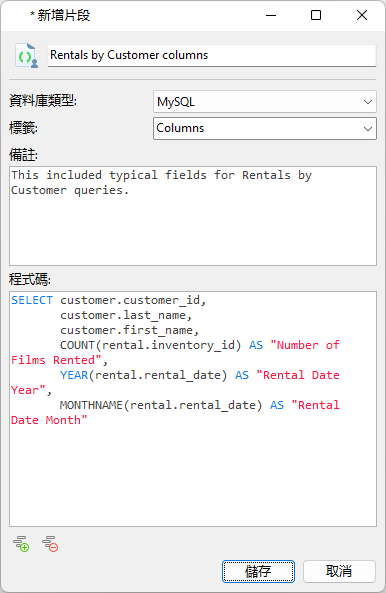The height and width of the screenshot is (593, 386).
Task: Maximize the 新增片段 window
Action: point(316,16)
